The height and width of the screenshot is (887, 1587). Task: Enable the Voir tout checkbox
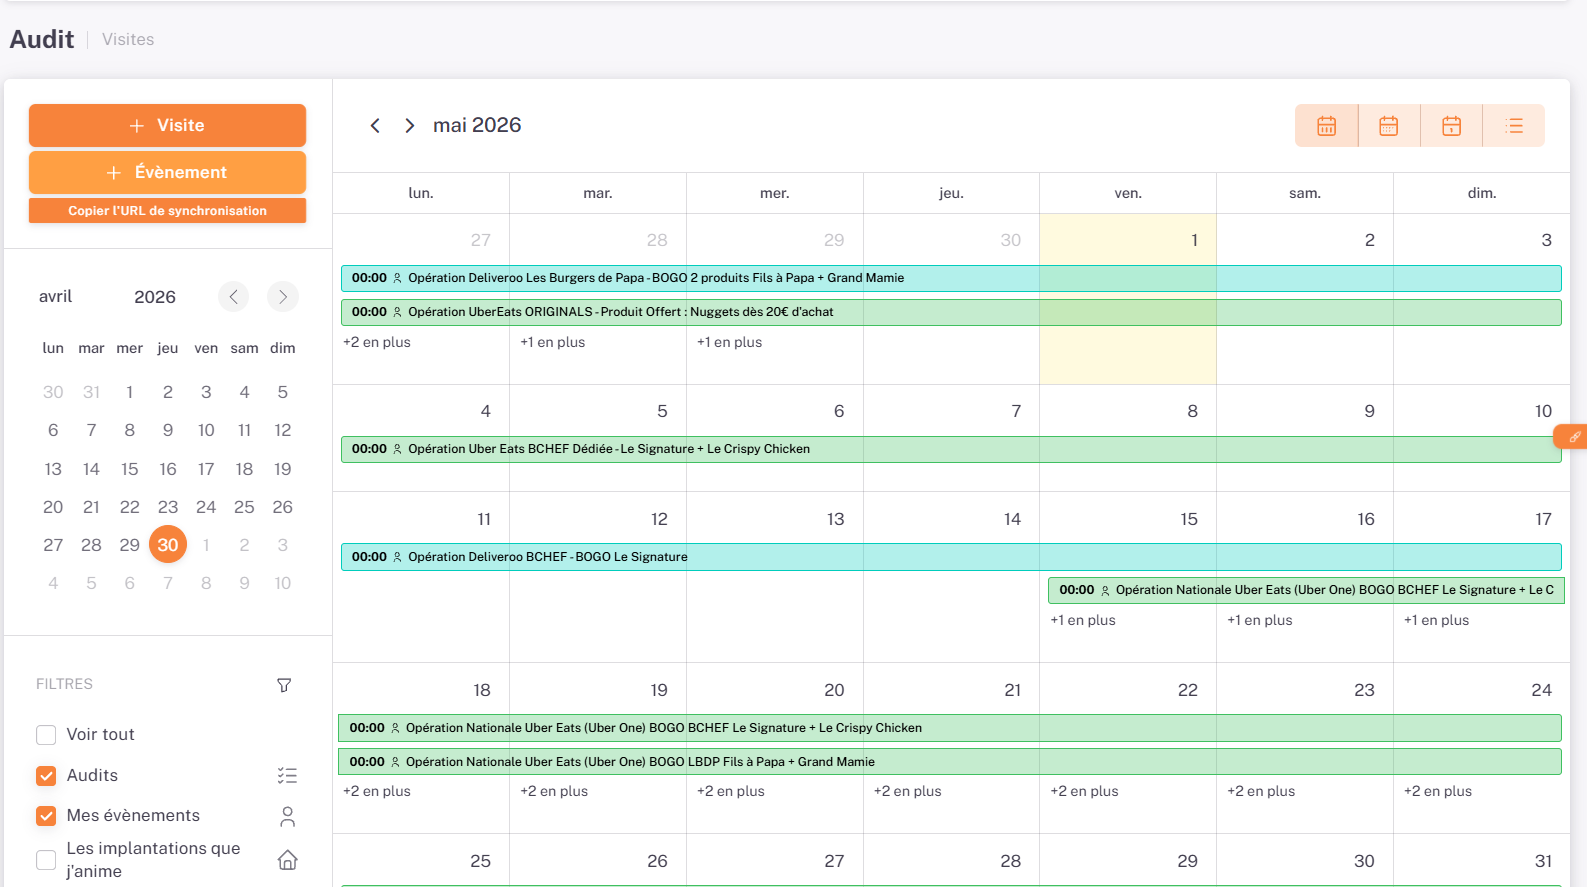click(46, 735)
